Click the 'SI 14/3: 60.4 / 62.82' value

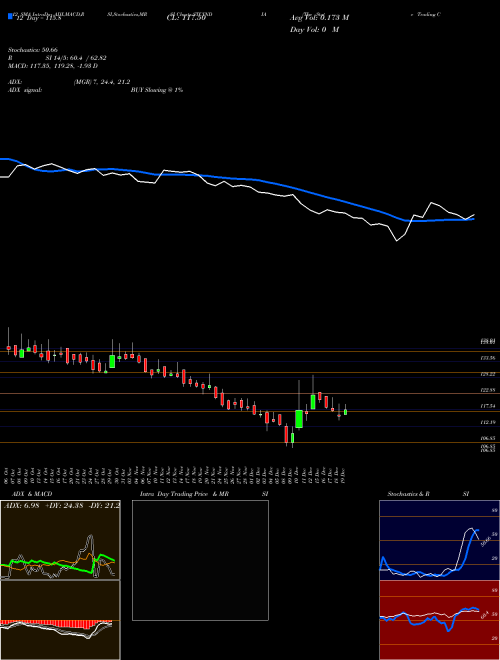(x=76, y=58)
